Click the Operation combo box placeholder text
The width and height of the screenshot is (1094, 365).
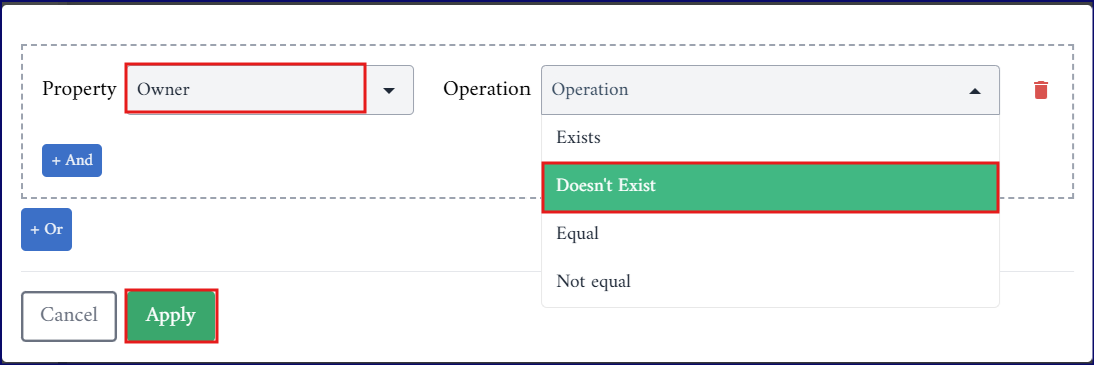pyautogui.click(x=590, y=89)
